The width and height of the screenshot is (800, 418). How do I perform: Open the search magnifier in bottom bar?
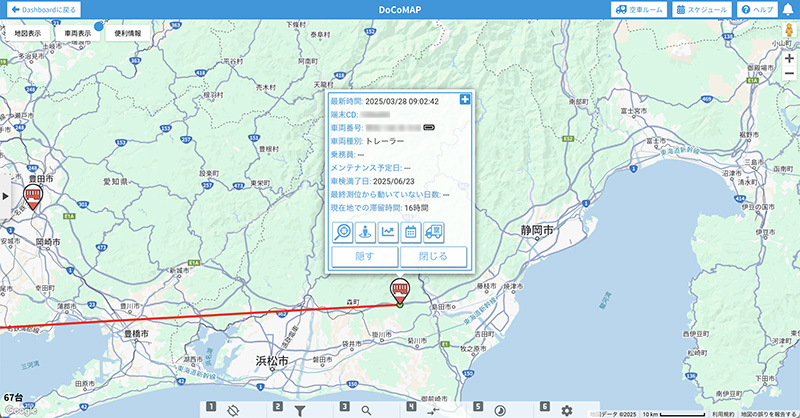(366, 410)
